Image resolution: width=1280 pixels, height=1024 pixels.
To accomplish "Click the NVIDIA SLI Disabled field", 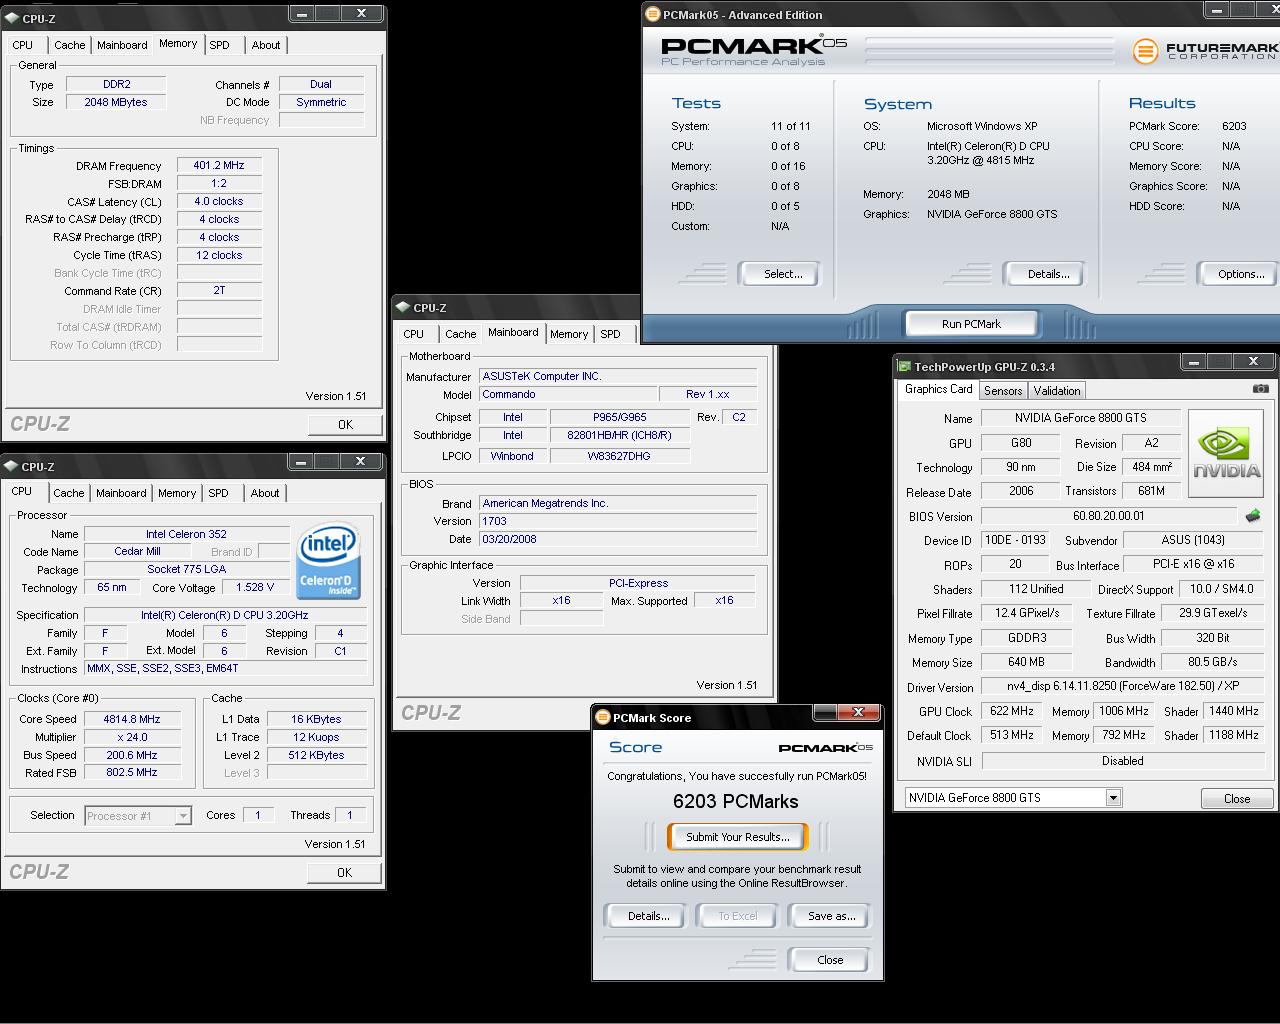I will [x=1122, y=761].
